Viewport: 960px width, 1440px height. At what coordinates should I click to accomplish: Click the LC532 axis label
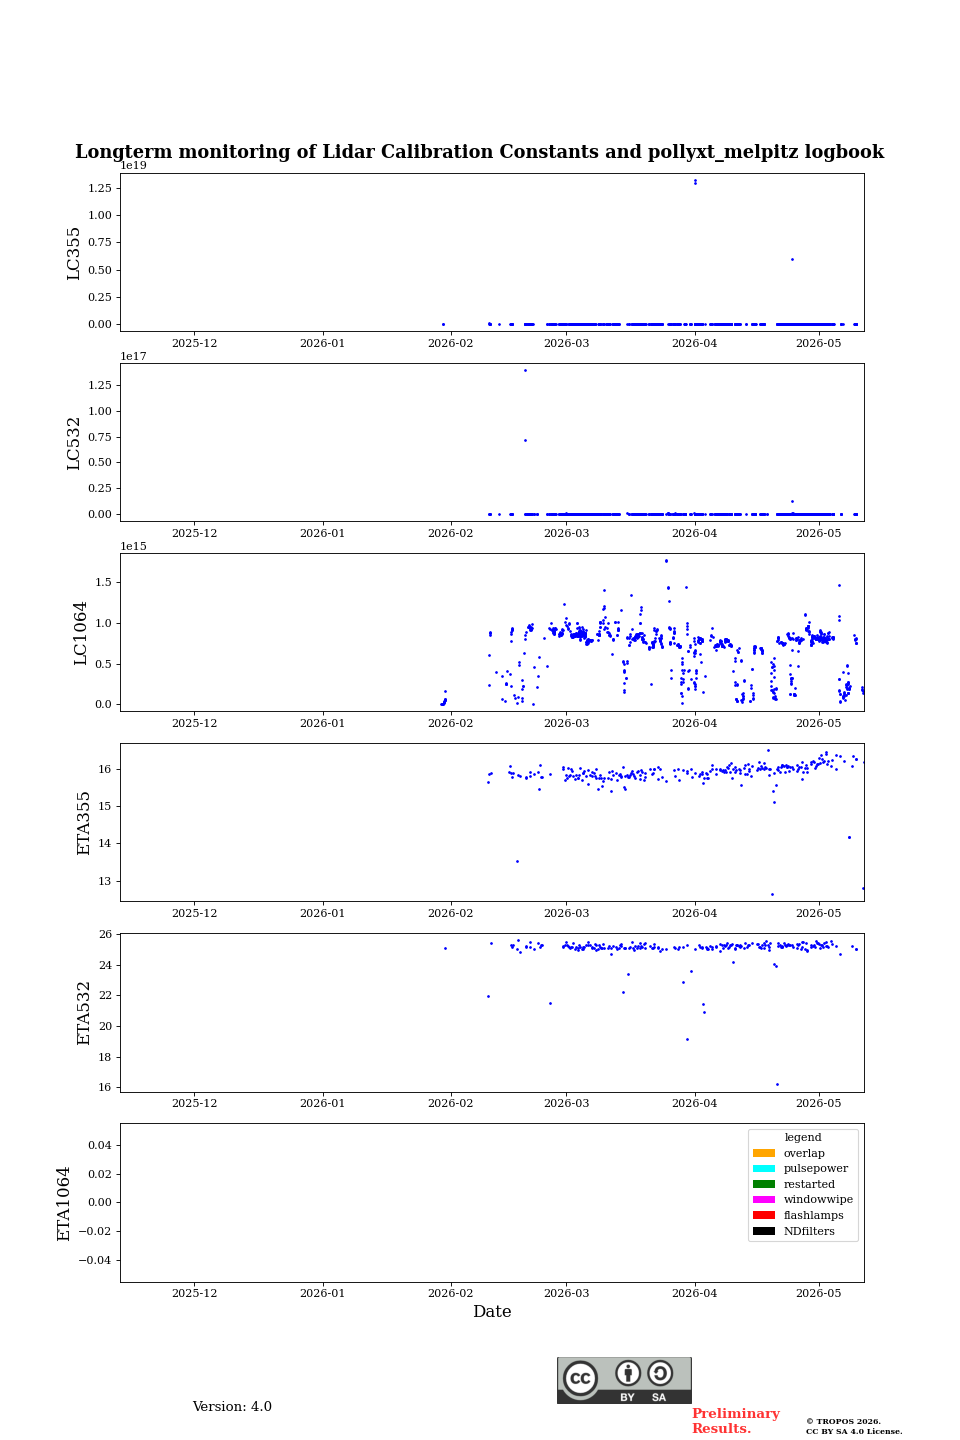(x=74, y=443)
